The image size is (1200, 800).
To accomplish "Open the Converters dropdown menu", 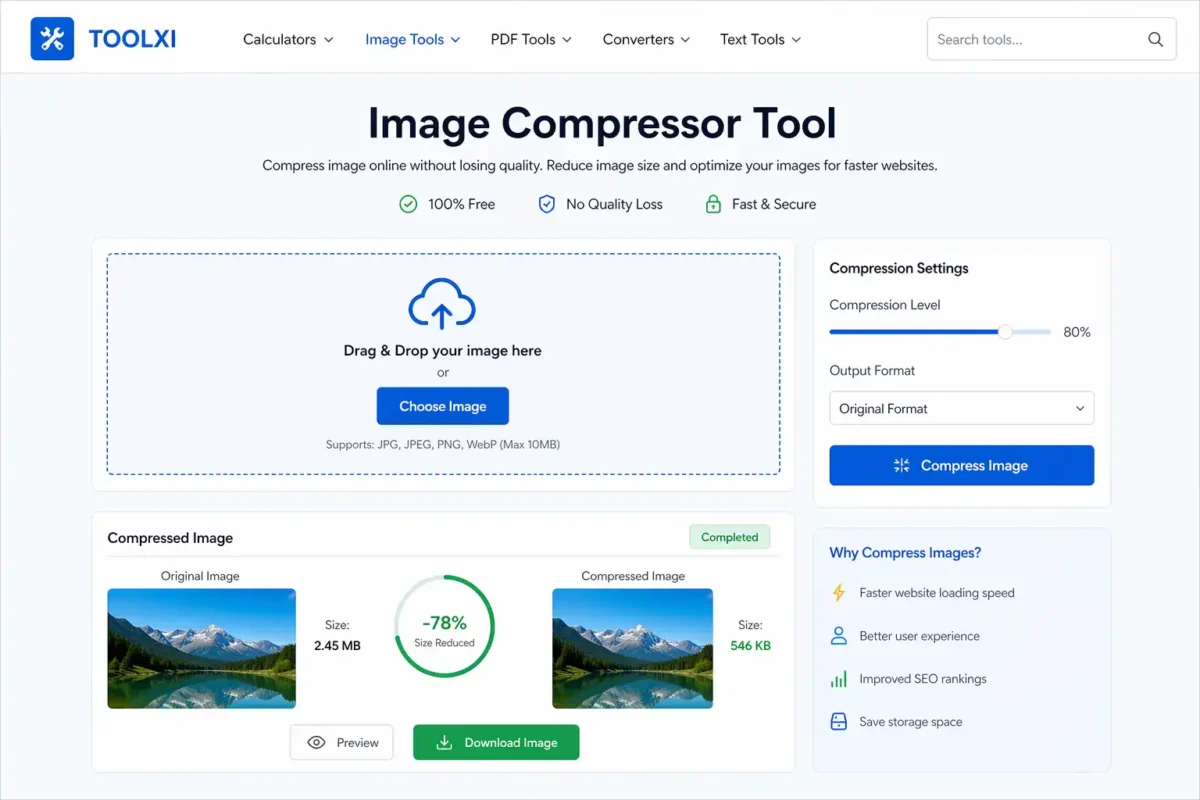I will click(x=646, y=40).
